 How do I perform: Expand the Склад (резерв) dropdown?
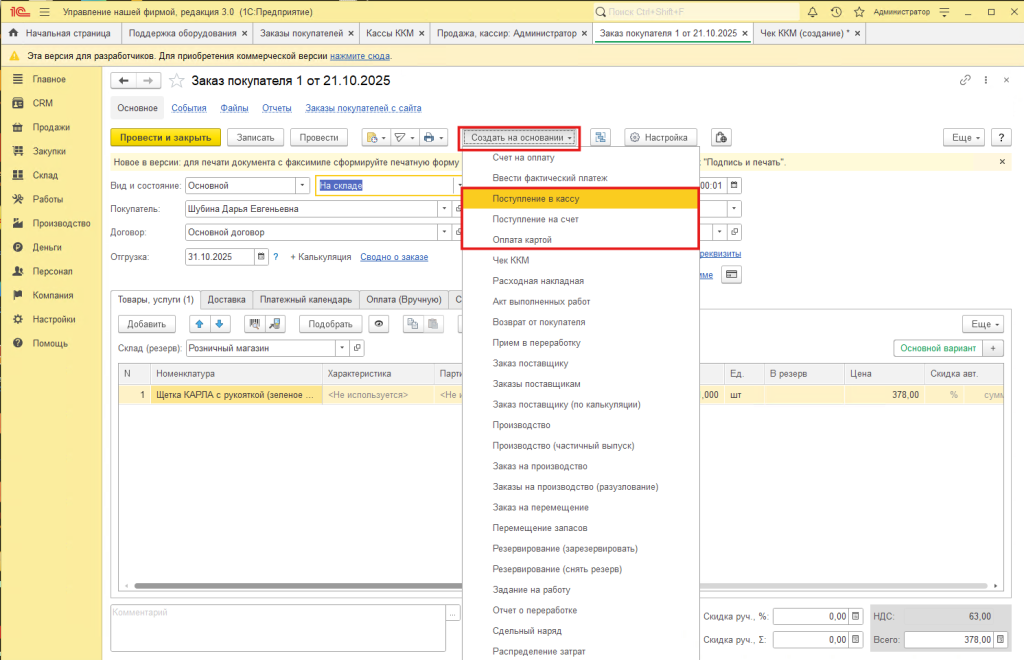342,348
